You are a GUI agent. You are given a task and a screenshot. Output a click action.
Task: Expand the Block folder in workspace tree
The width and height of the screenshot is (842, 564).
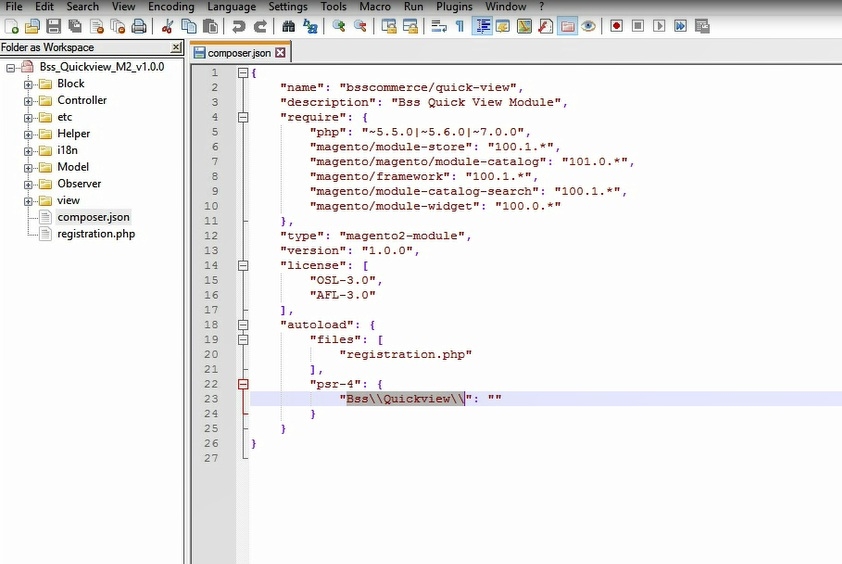(x=28, y=84)
